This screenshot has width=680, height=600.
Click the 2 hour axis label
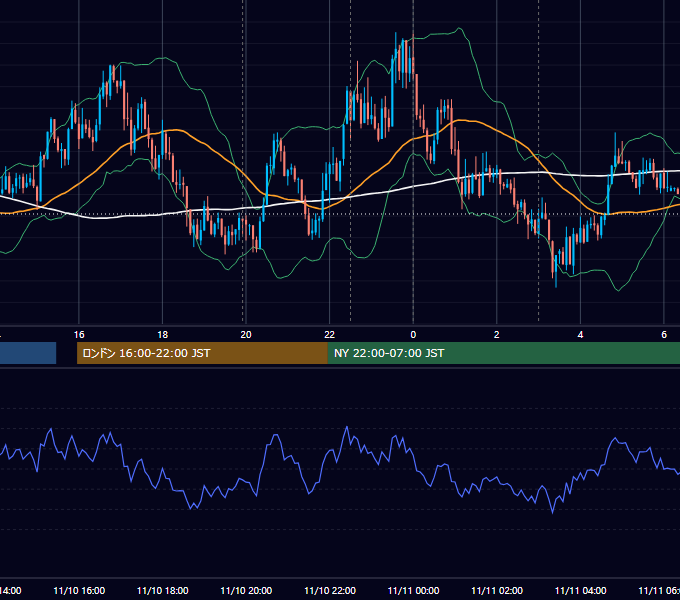(497, 335)
